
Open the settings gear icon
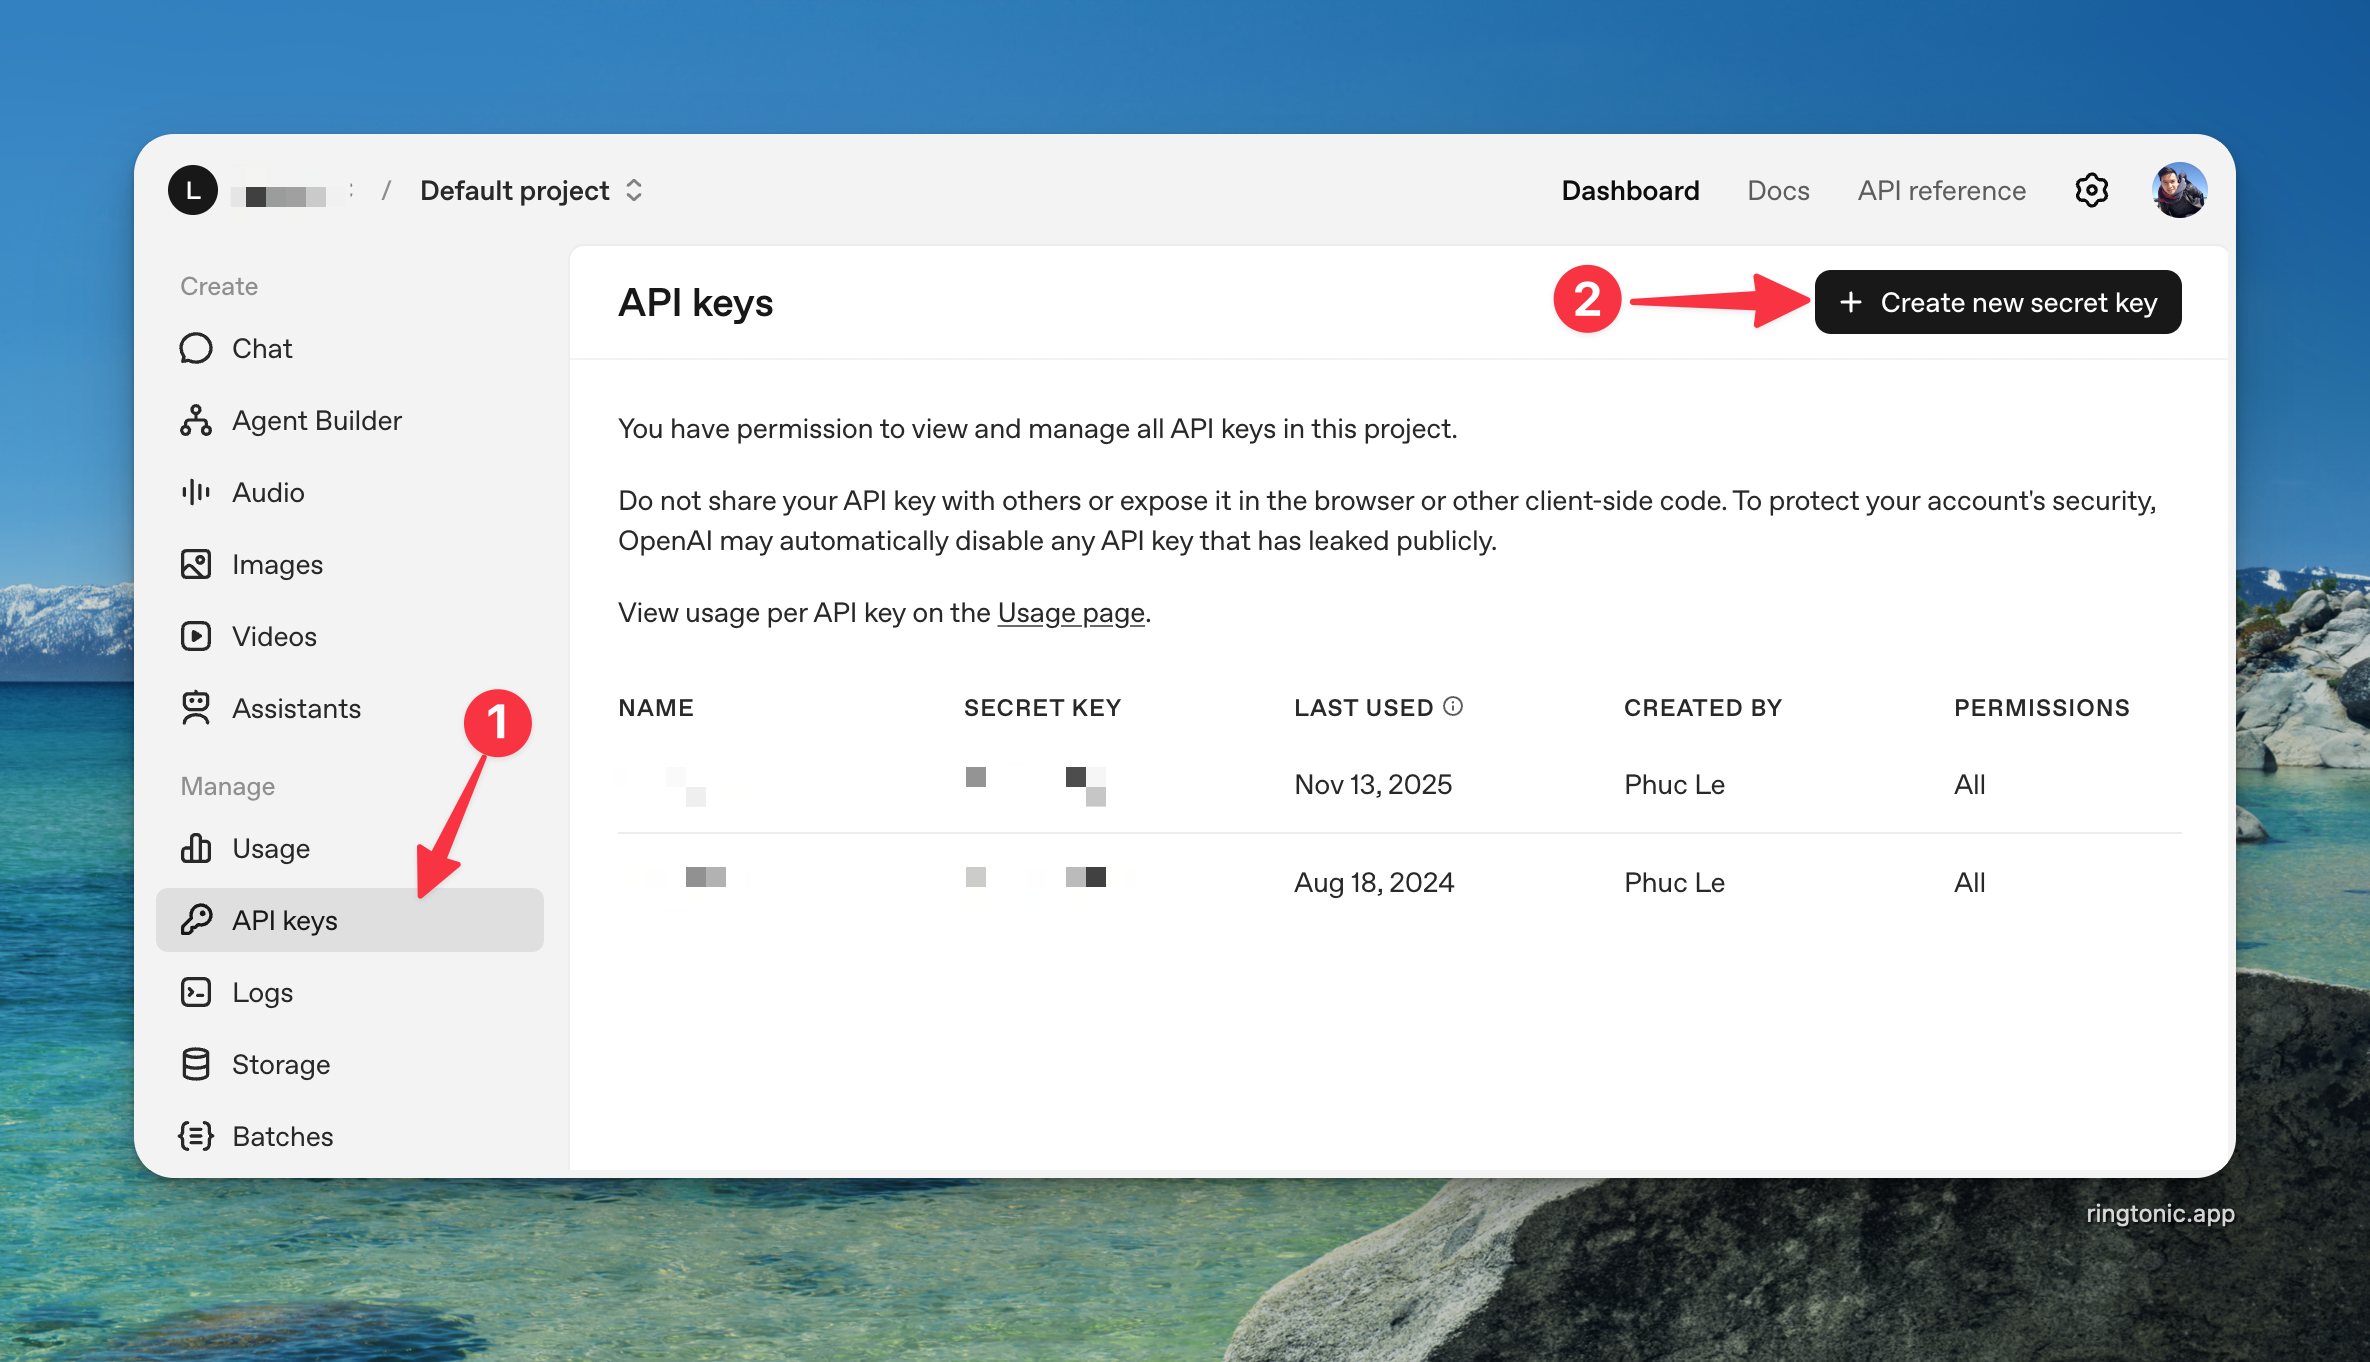coord(2091,190)
